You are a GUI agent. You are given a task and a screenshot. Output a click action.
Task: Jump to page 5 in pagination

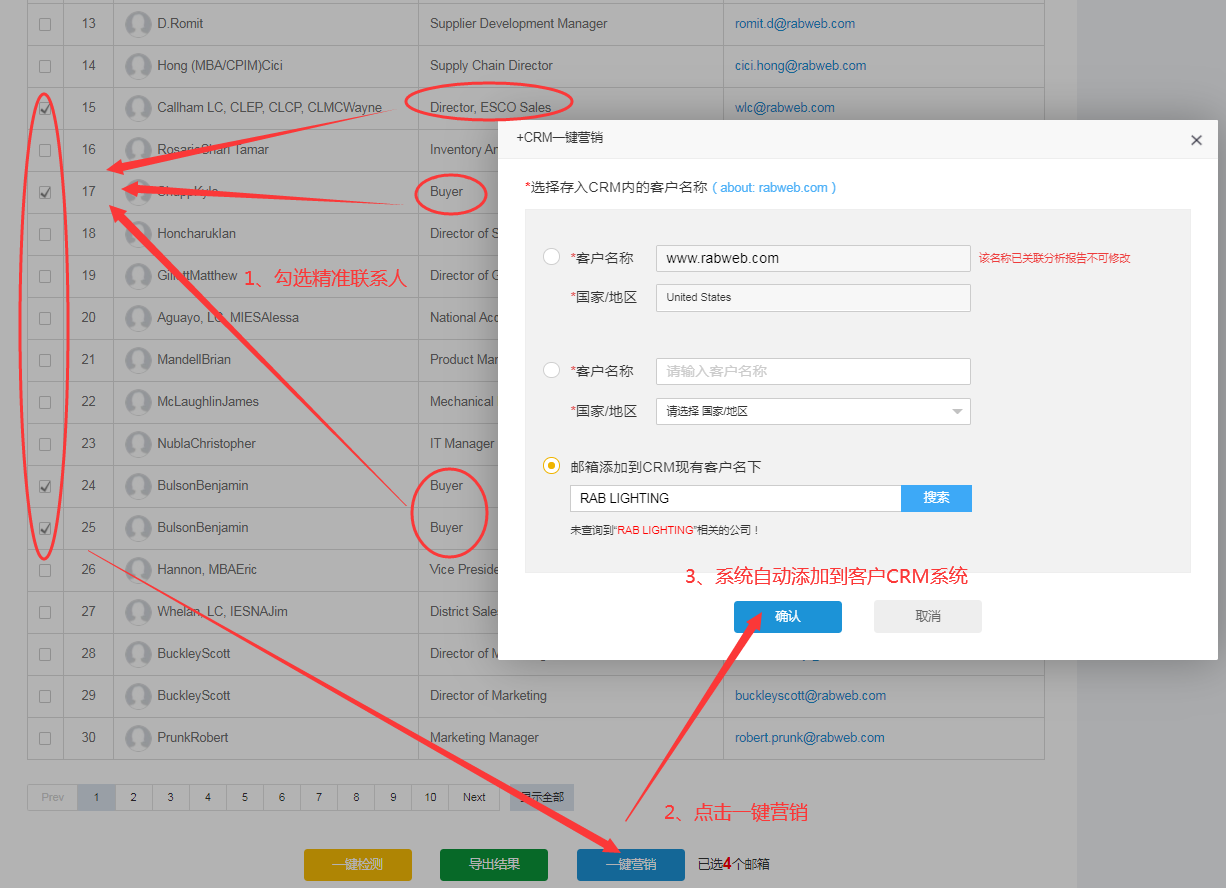click(x=245, y=797)
